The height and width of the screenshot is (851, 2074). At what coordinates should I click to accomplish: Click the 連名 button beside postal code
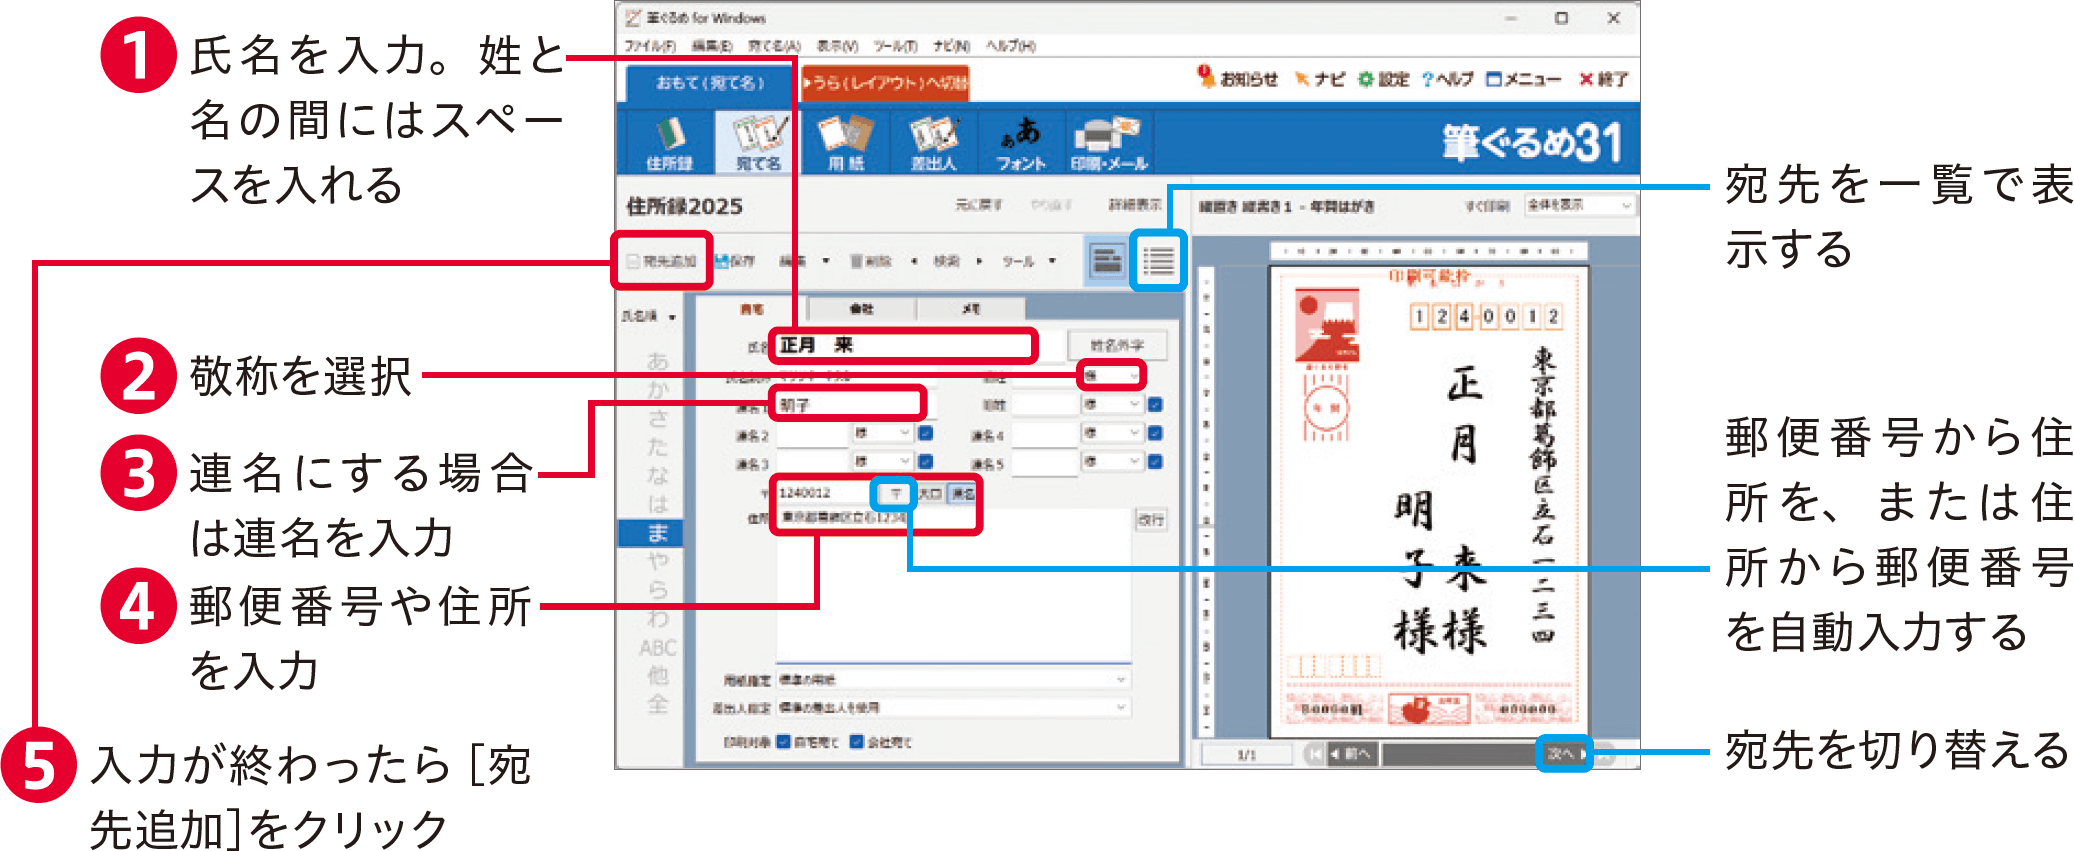pyautogui.click(x=962, y=493)
